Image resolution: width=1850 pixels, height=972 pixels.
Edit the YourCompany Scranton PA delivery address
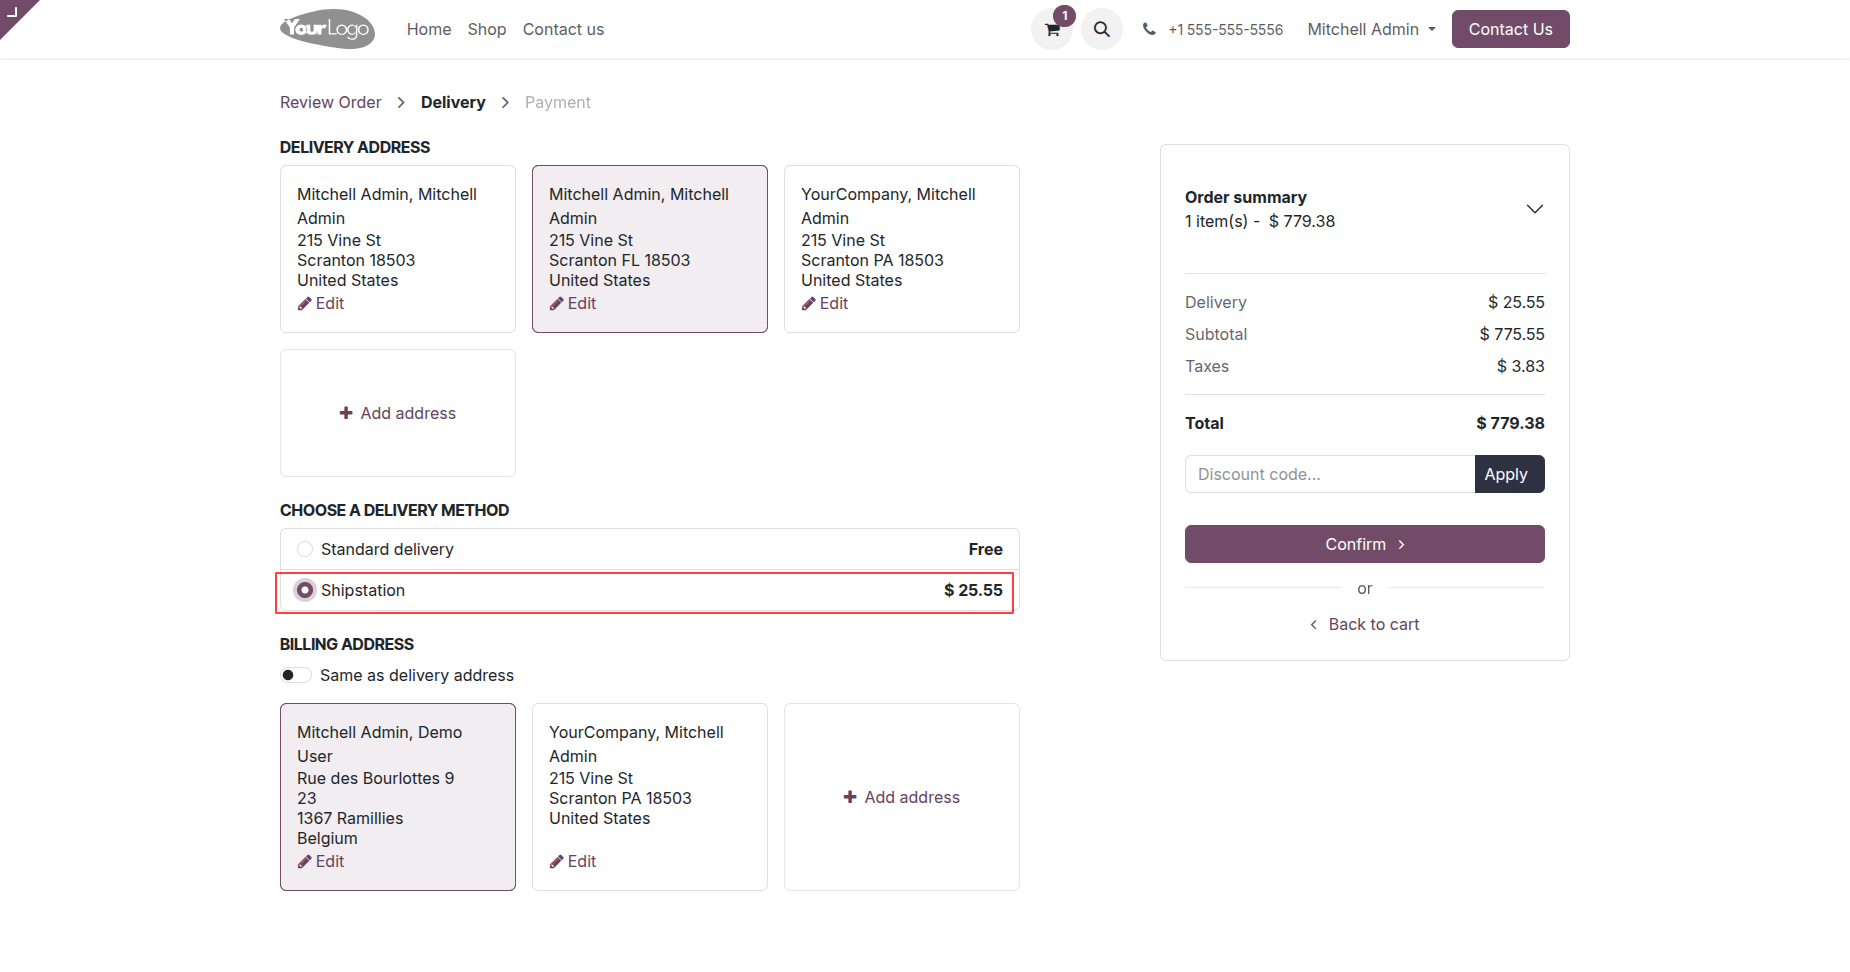coord(825,304)
